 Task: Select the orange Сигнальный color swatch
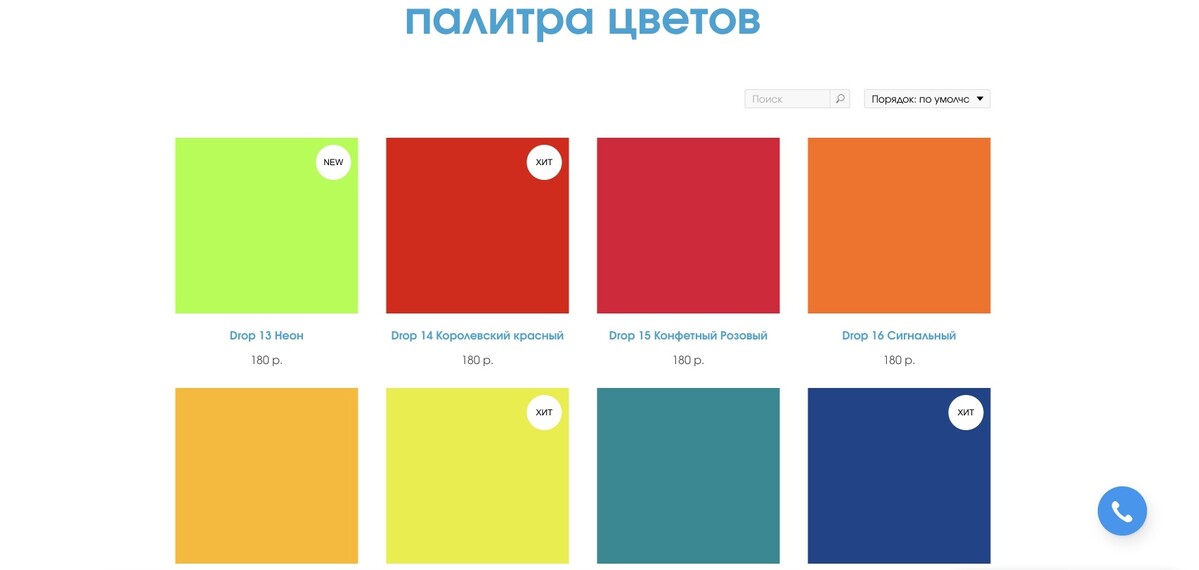[x=899, y=226]
